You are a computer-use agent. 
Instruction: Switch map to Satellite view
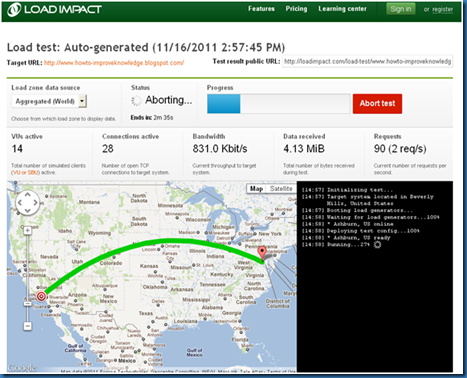[x=281, y=189]
